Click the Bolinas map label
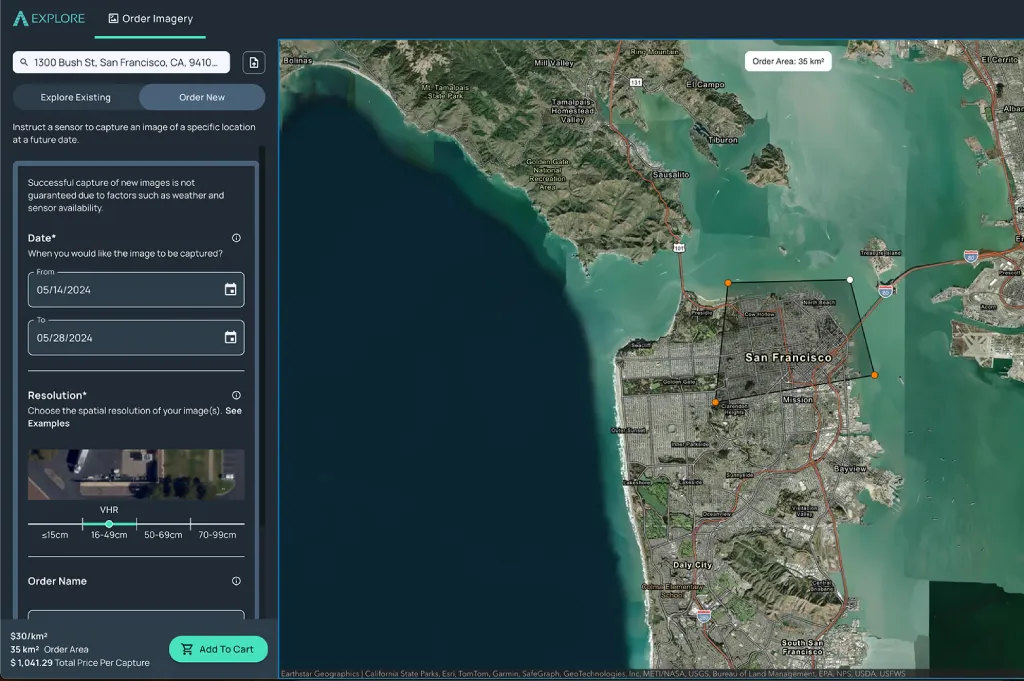This screenshot has width=1024, height=681. click(x=298, y=60)
